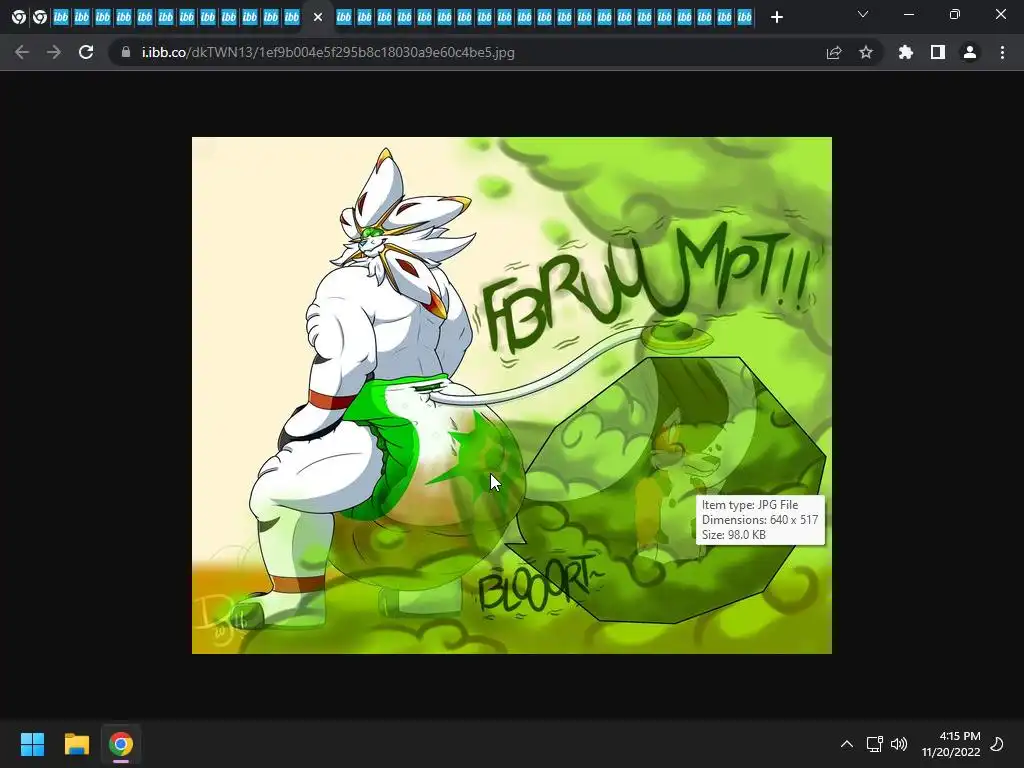Show hidden system tray icons
The height and width of the screenshot is (768, 1024).
pyautogui.click(x=847, y=744)
